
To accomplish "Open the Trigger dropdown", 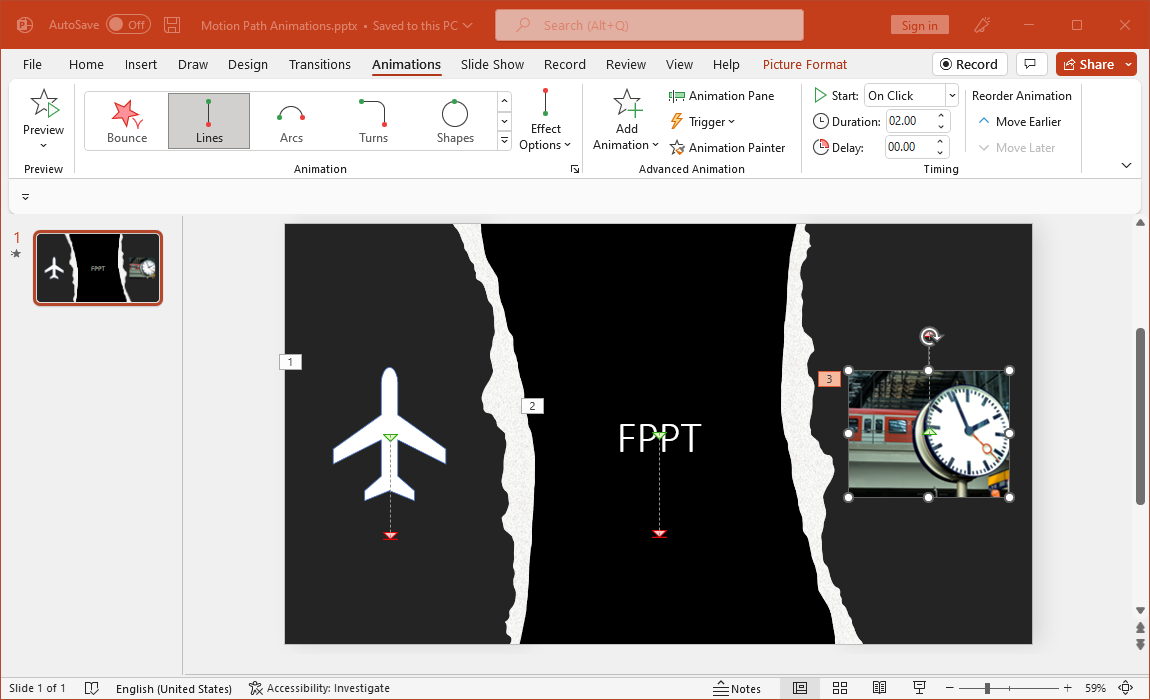I will pos(704,122).
